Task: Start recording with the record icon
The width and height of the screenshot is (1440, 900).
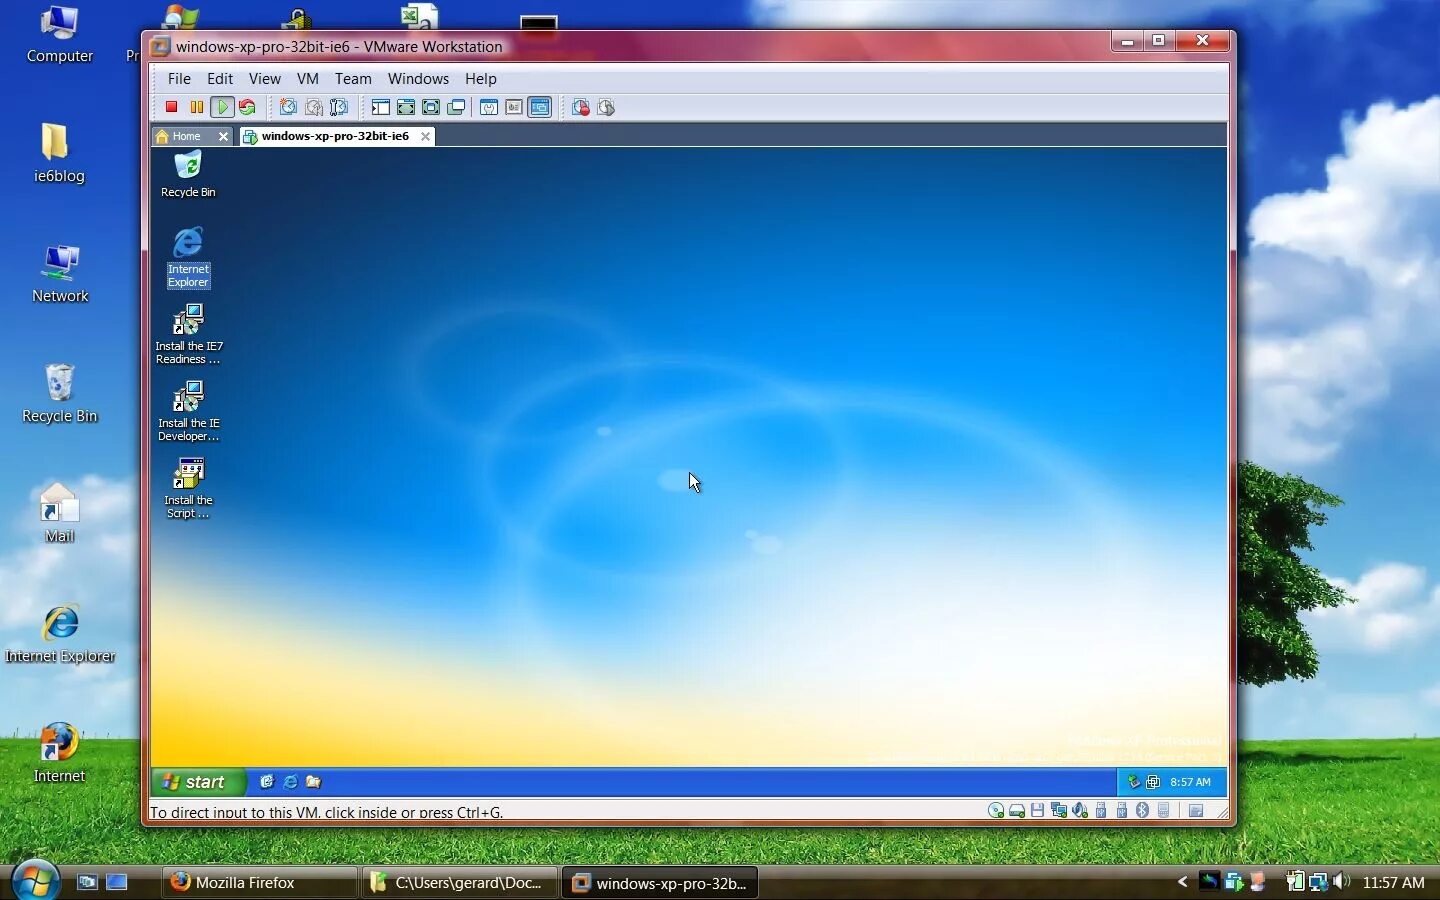Action: point(580,107)
